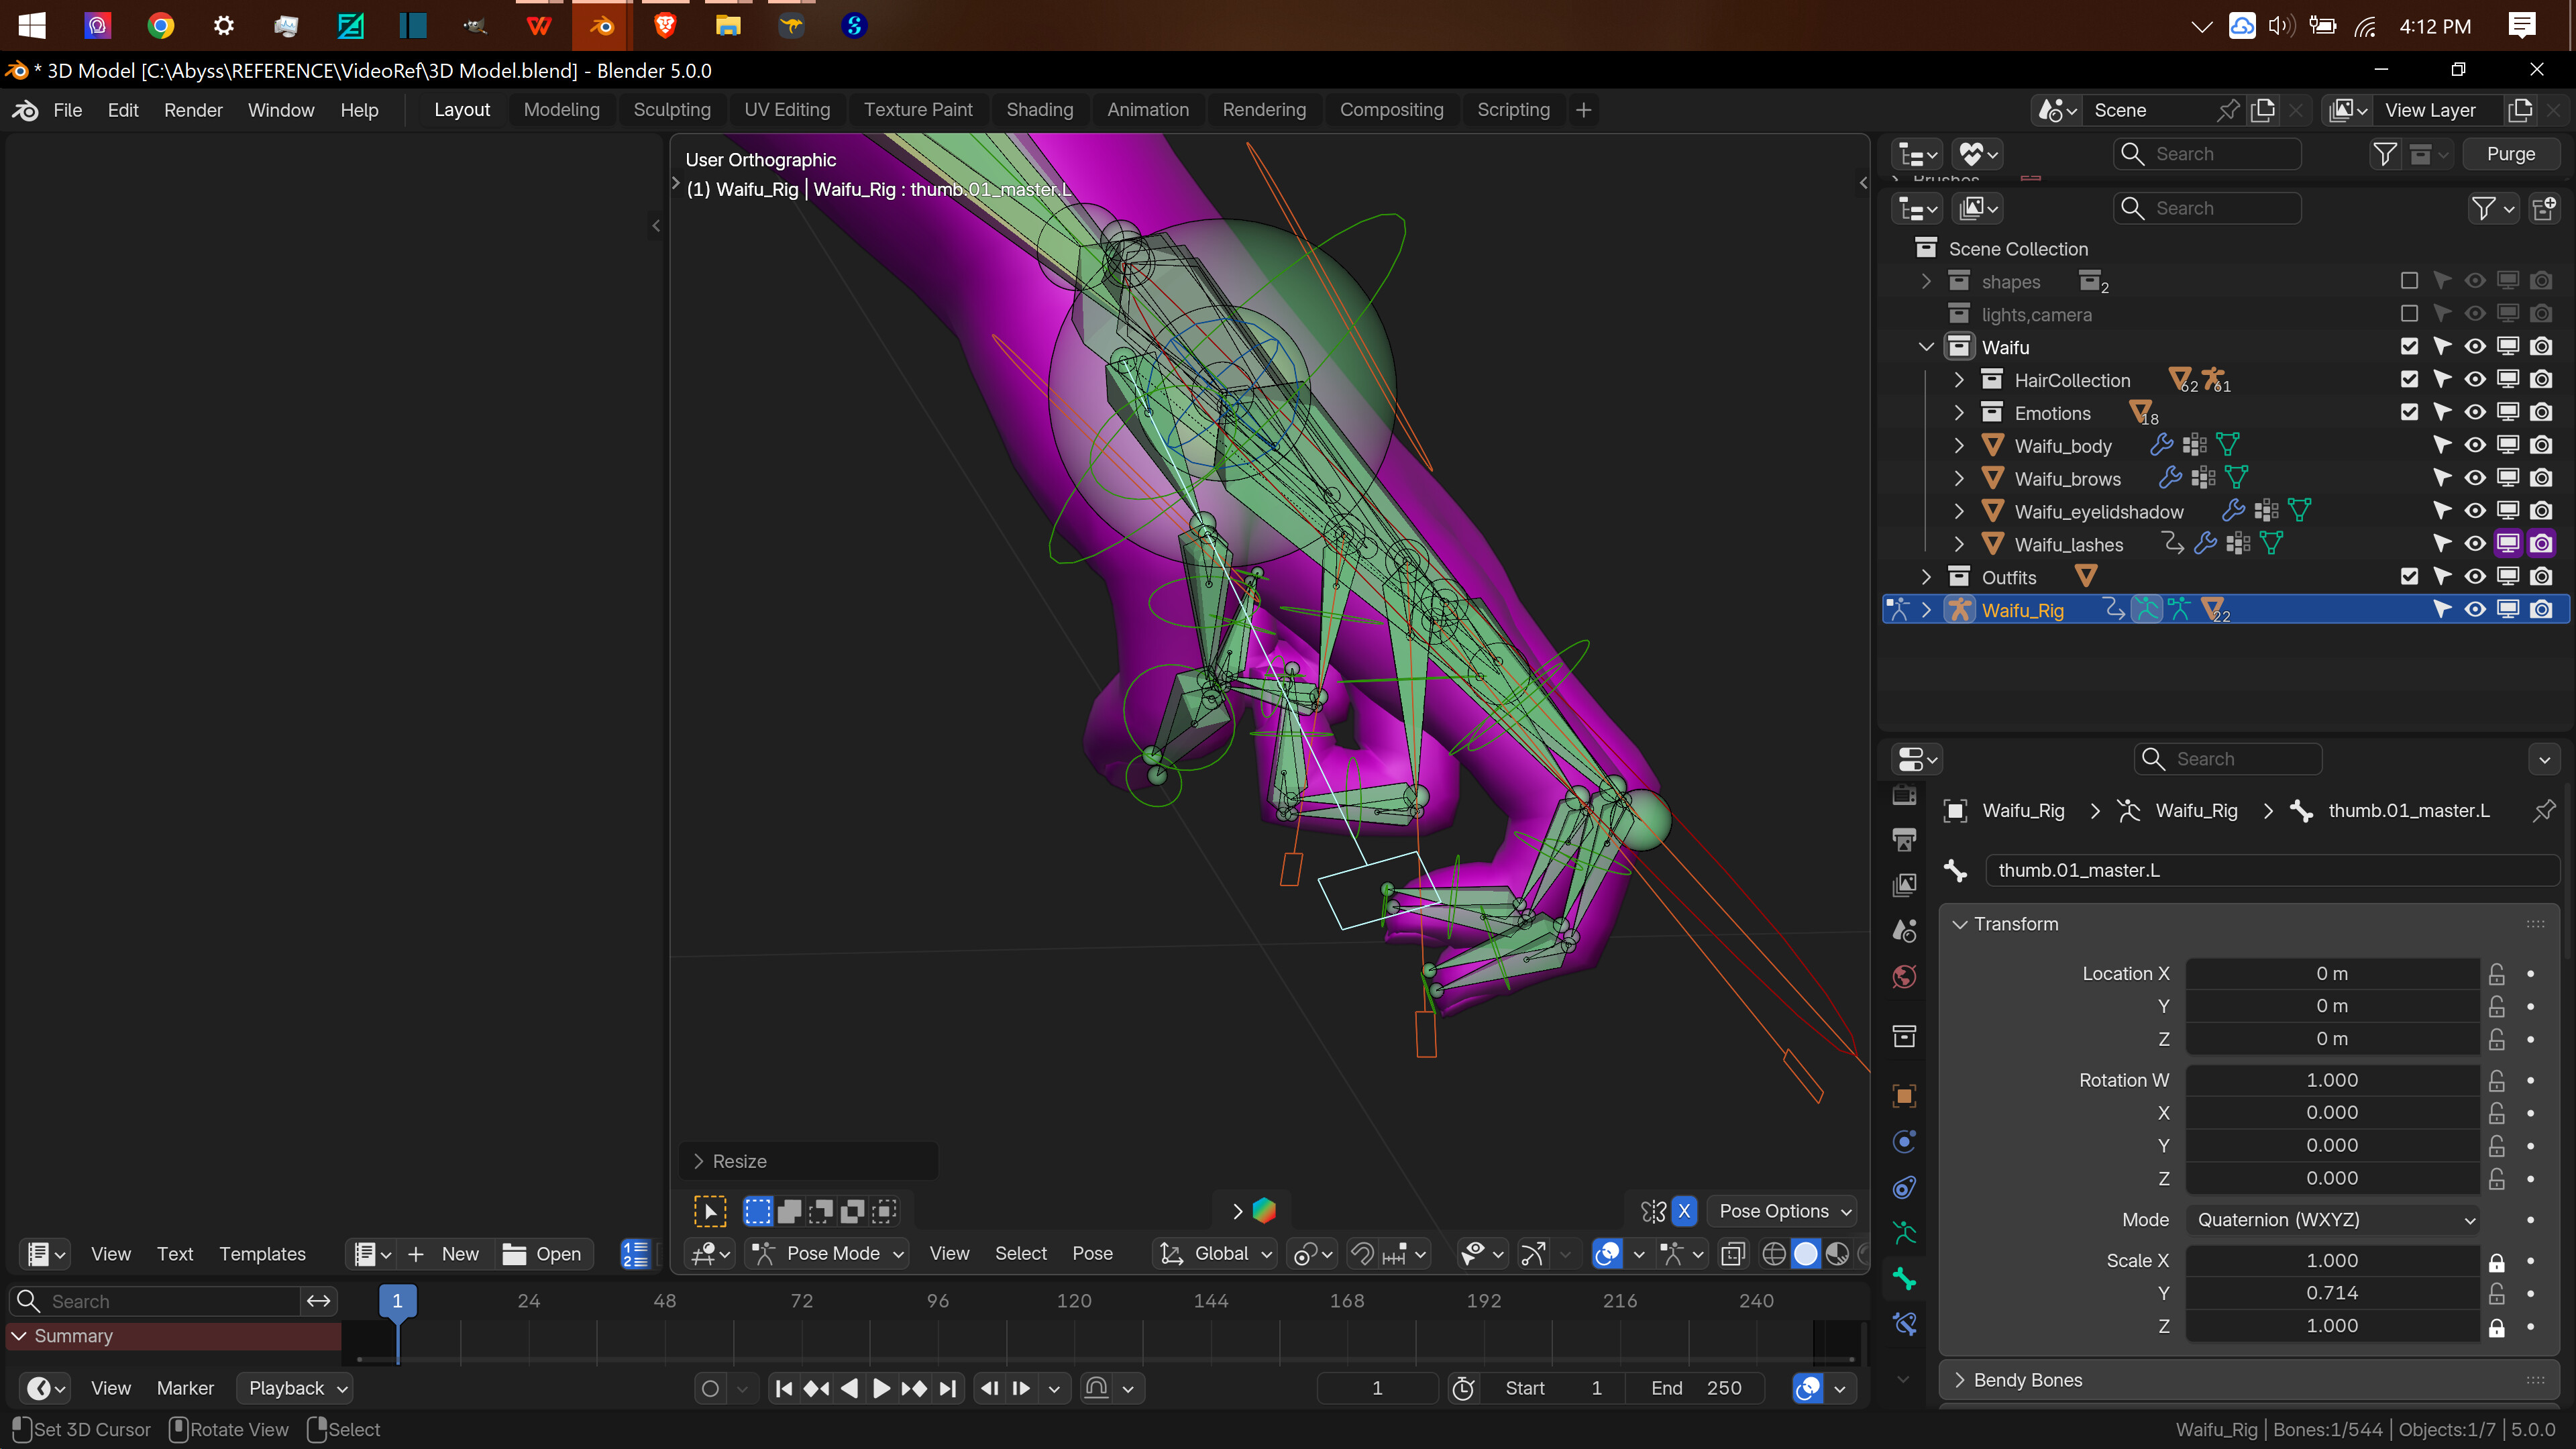Click the End frame 250 field
This screenshot has width=2576, height=1449.
[x=1695, y=1388]
